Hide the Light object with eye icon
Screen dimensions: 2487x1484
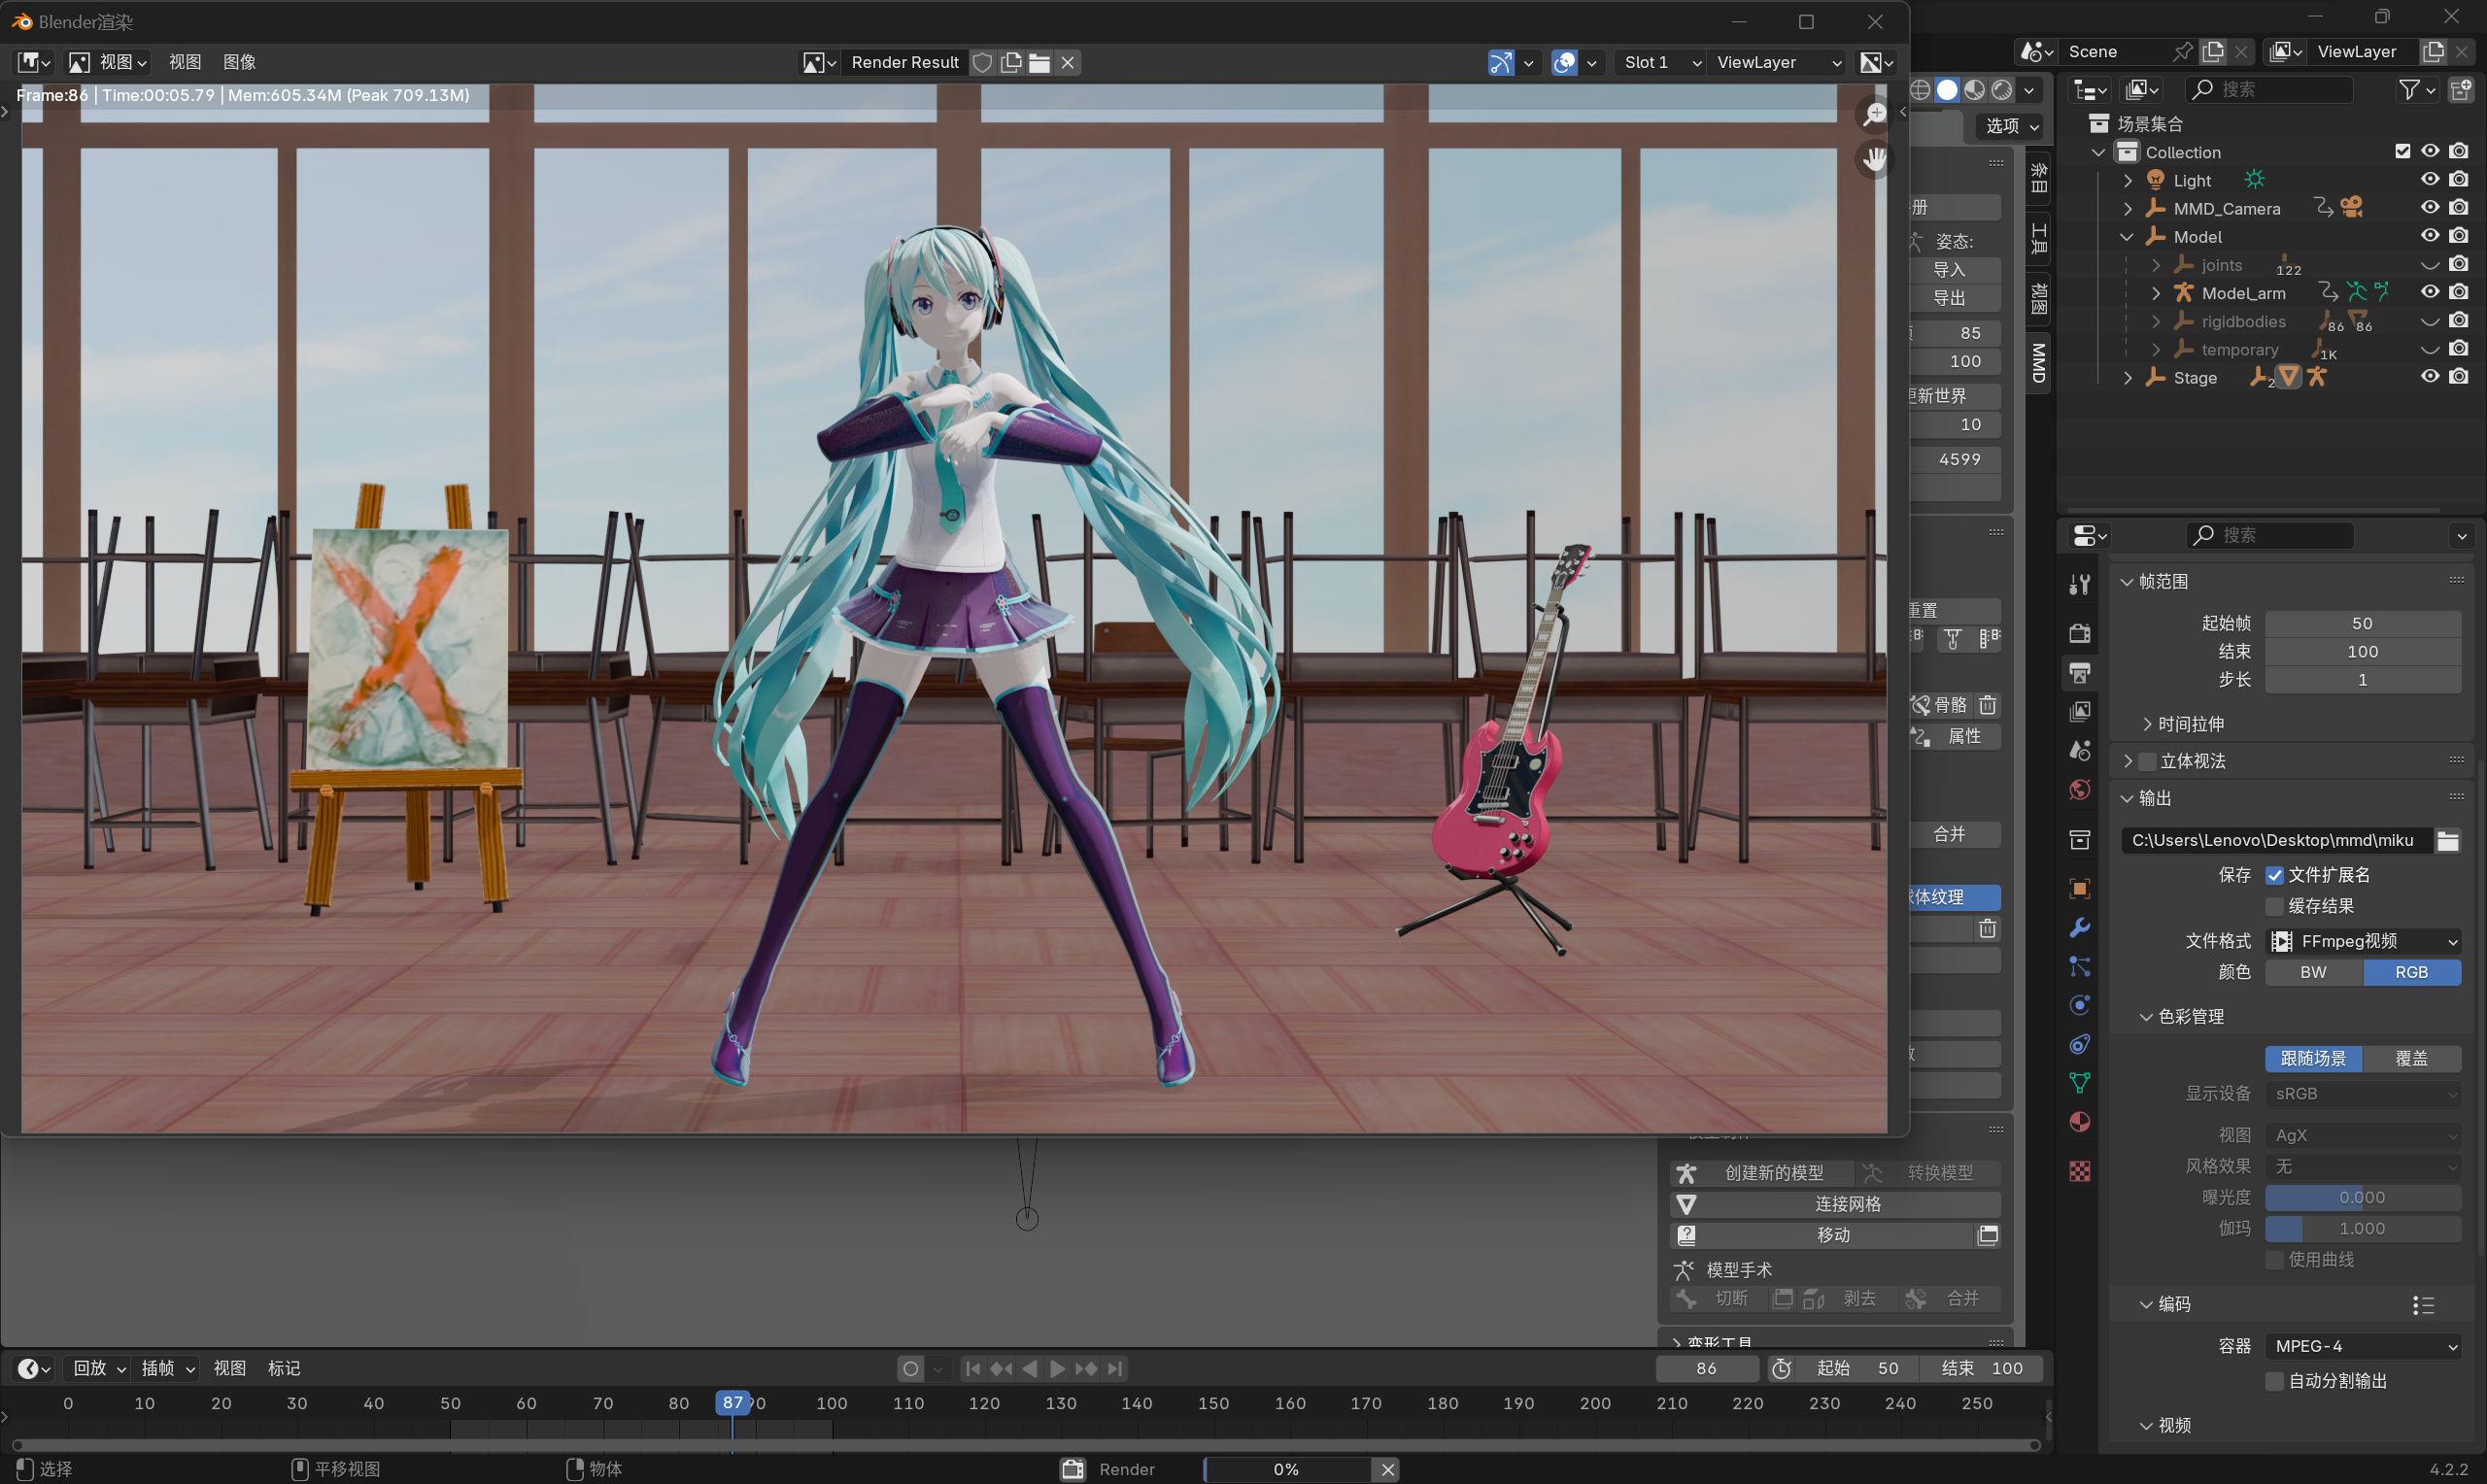click(2429, 180)
